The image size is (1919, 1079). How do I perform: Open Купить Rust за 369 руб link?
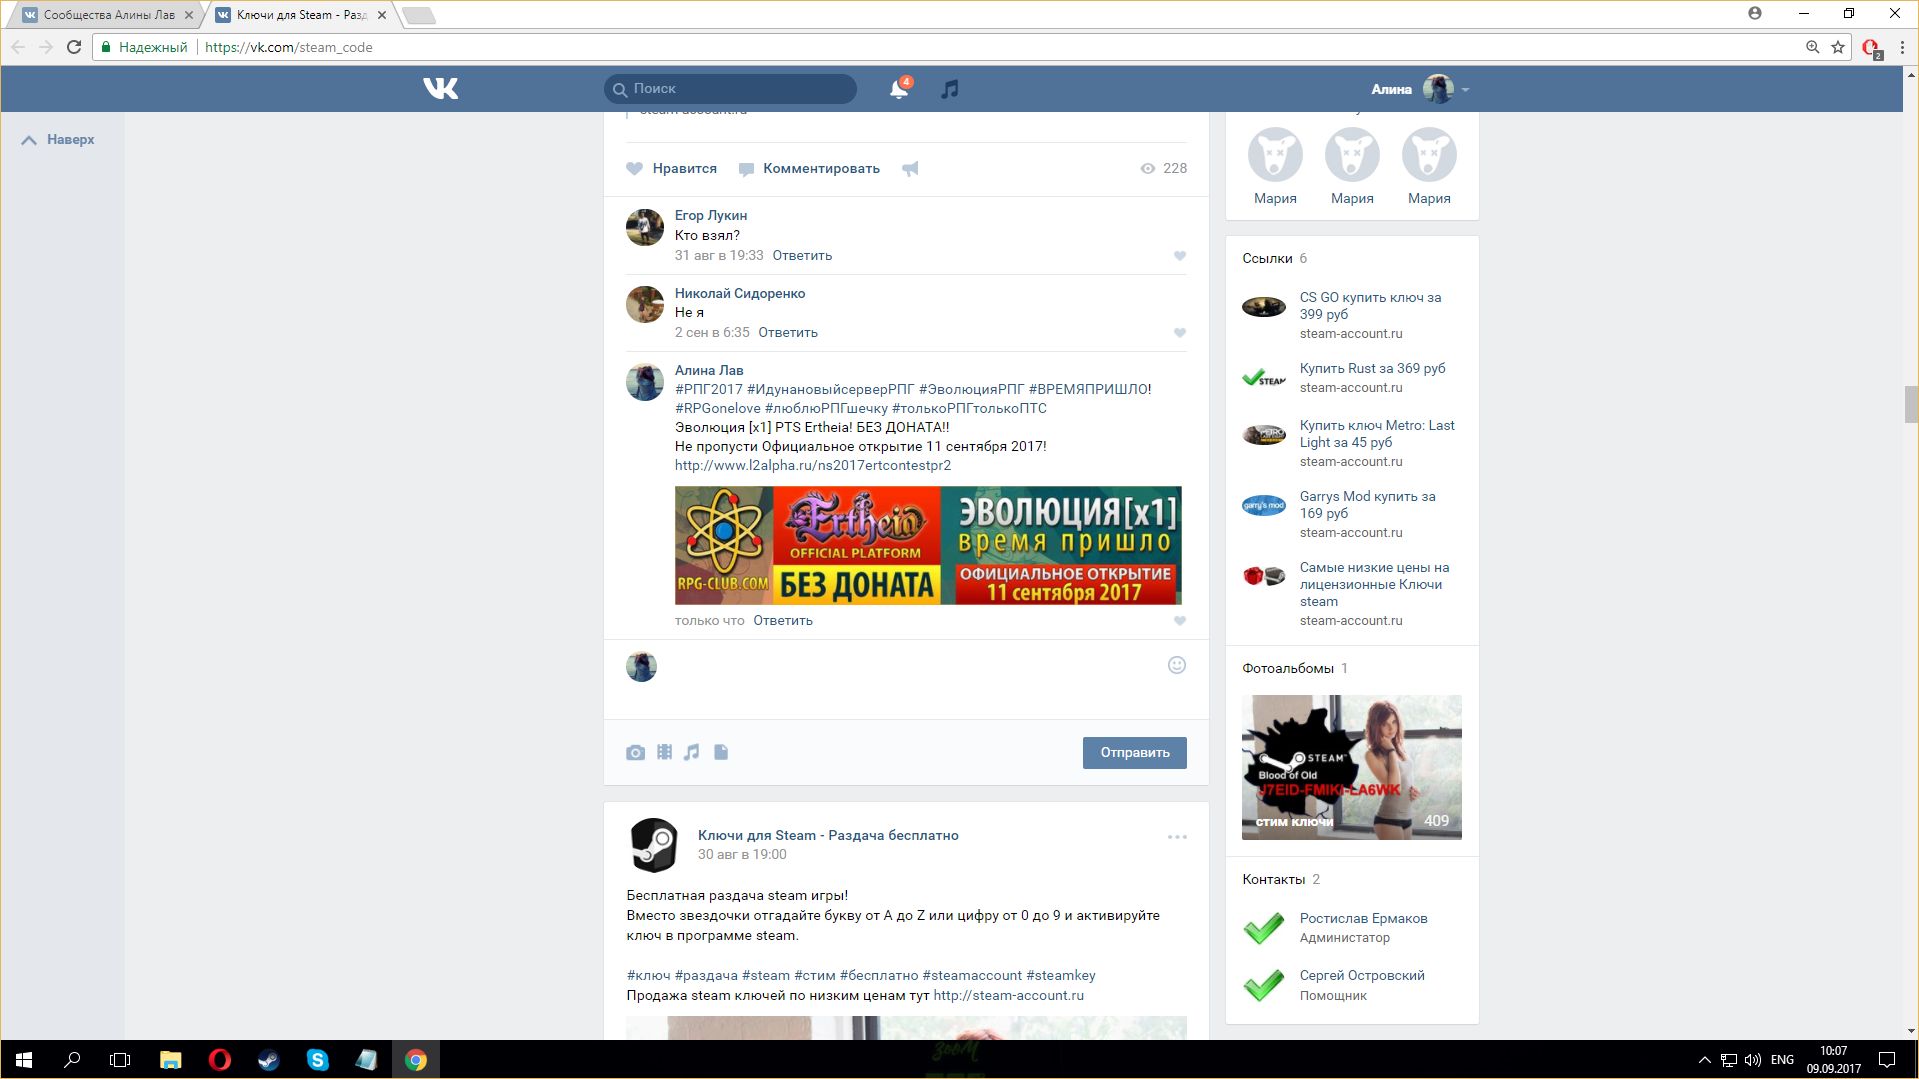pyautogui.click(x=1373, y=369)
